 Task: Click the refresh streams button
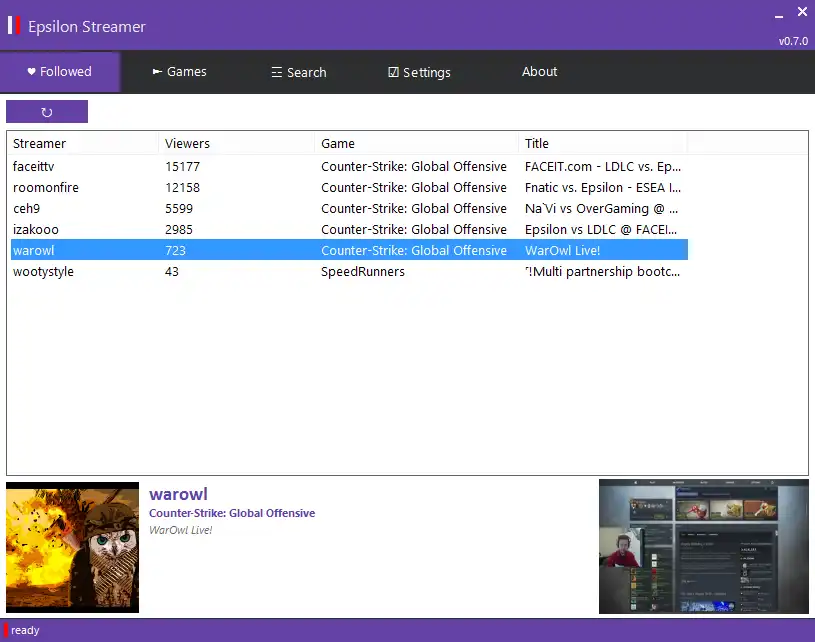click(x=47, y=112)
